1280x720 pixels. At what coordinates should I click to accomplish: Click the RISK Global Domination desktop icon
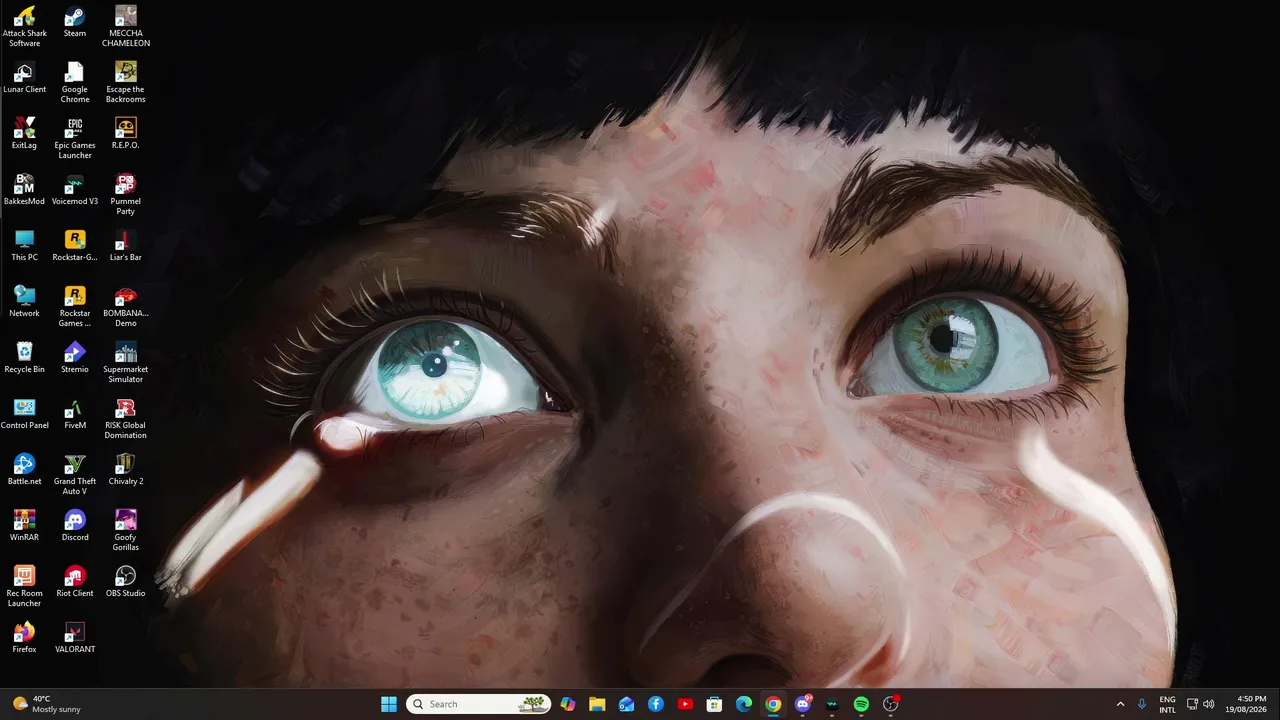tap(126, 419)
